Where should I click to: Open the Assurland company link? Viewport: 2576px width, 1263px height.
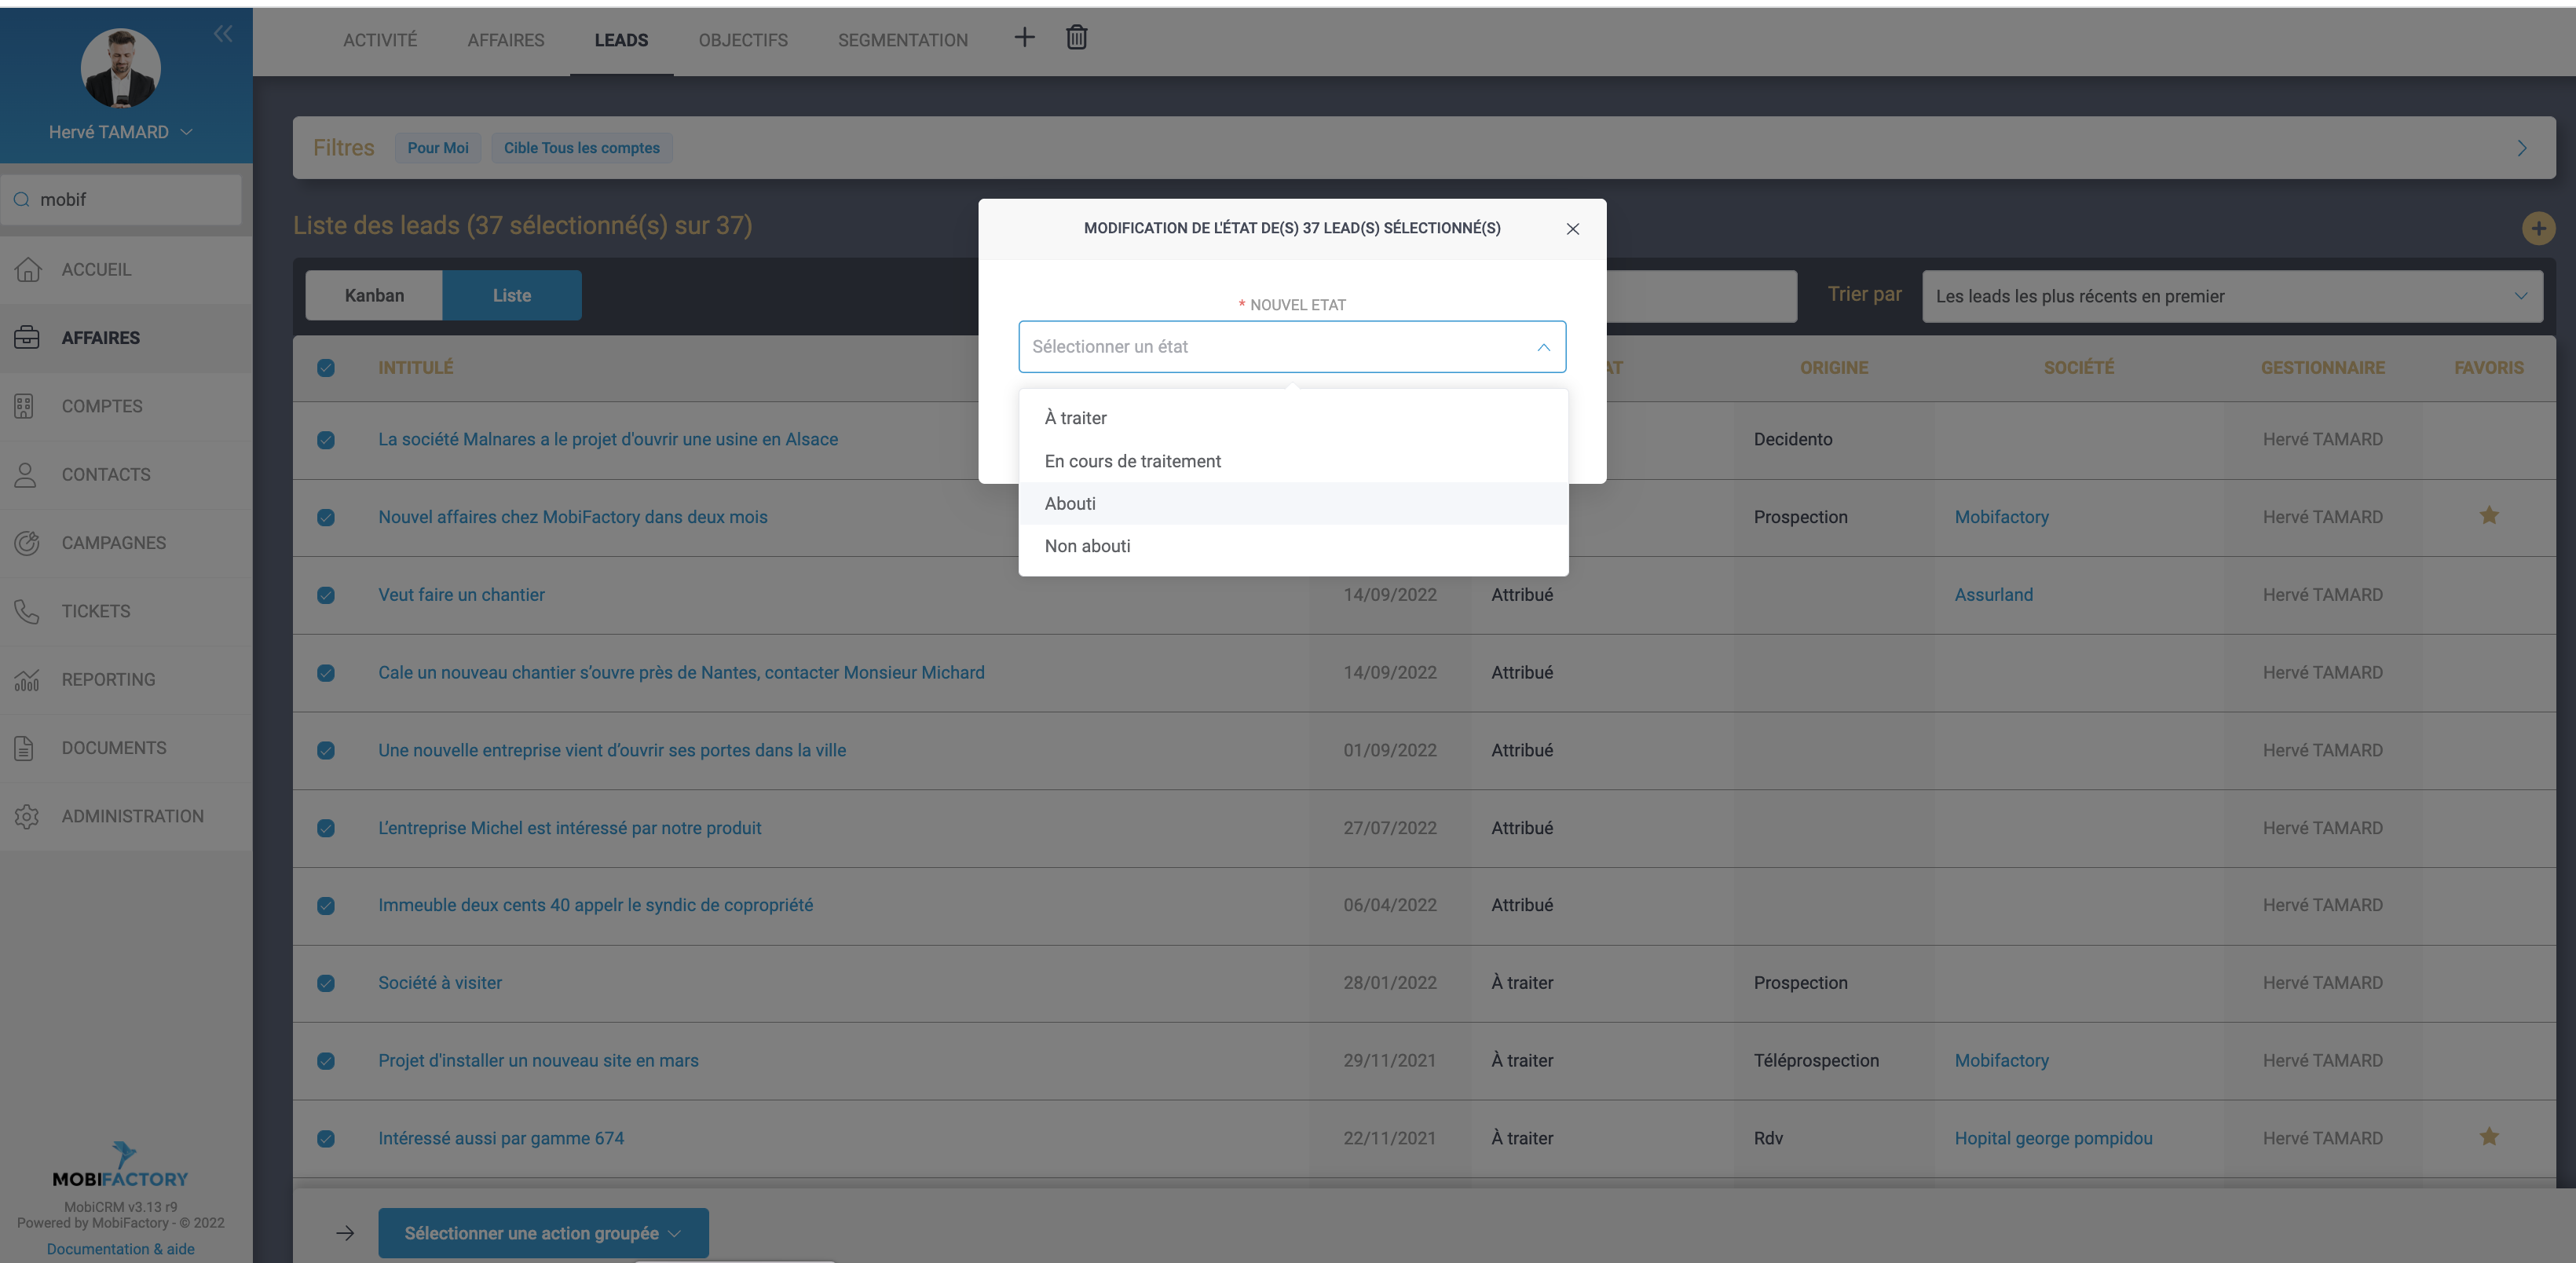coord(1993,595)
